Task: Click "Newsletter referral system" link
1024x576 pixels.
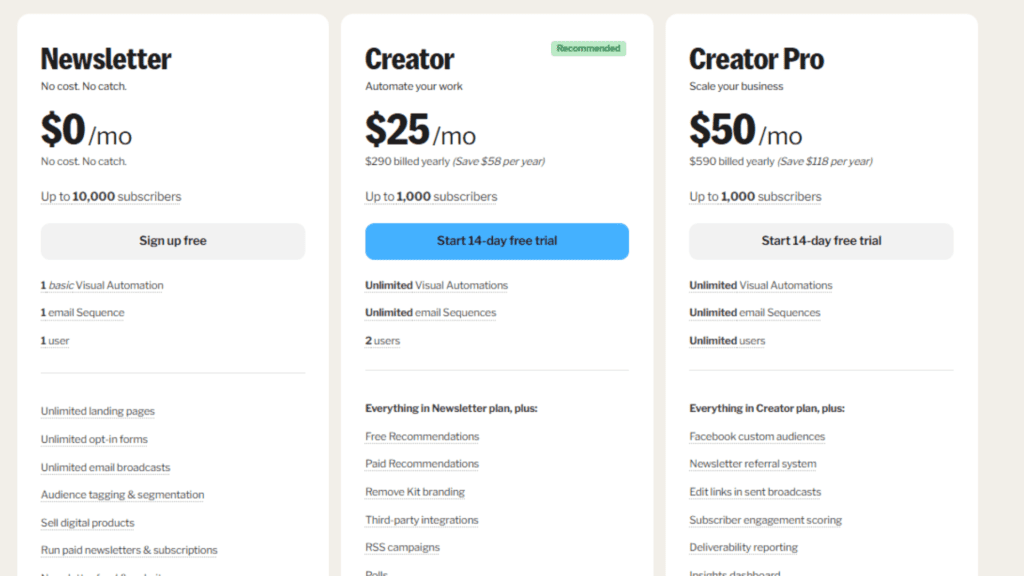Action: (753, 464)
